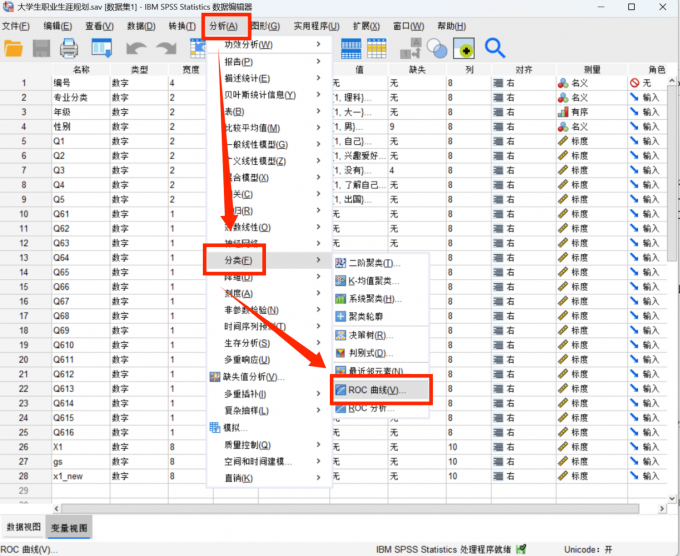Click the blue grid table toolbar icon
This screenshot has height=556, width=680.
pyautogui.click(x=351, y=48)
